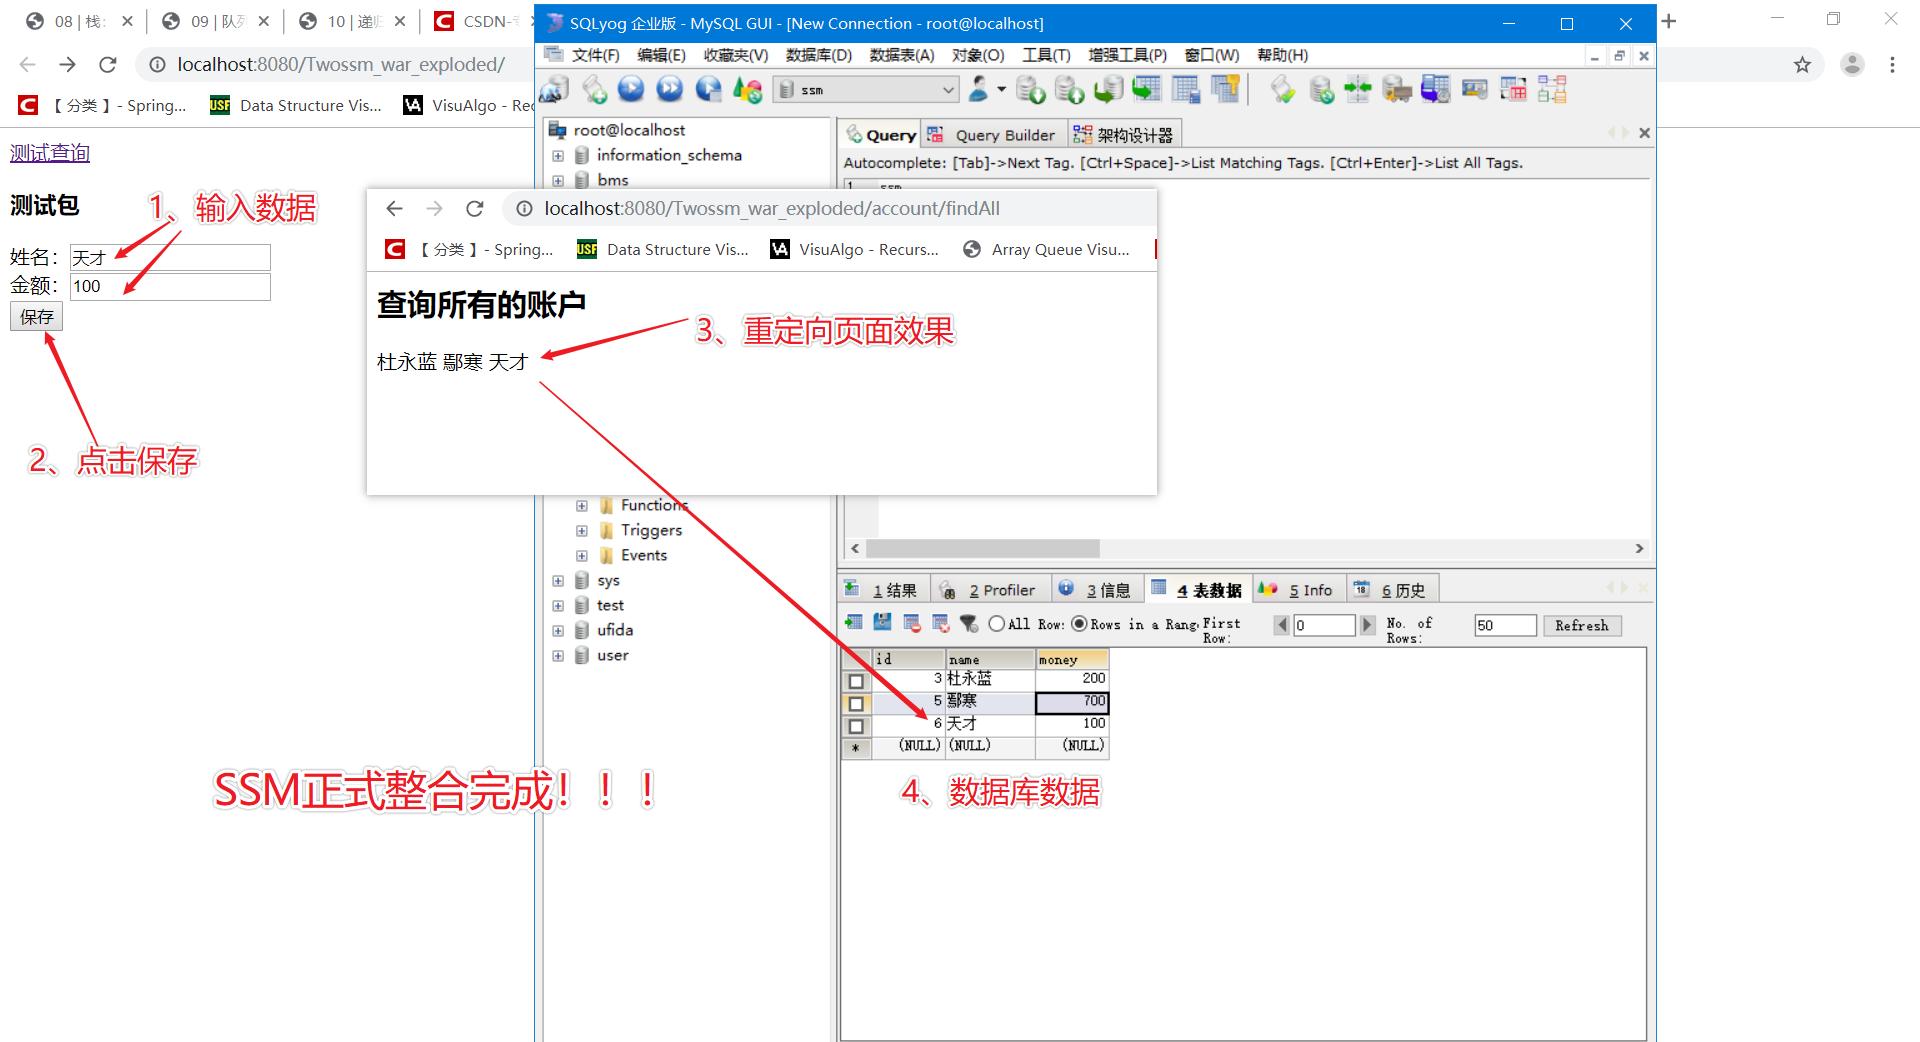Screen dimensions: 1920x1042
Task: Click the save changes floppy disk icon
Action: [x=882, y=623]
